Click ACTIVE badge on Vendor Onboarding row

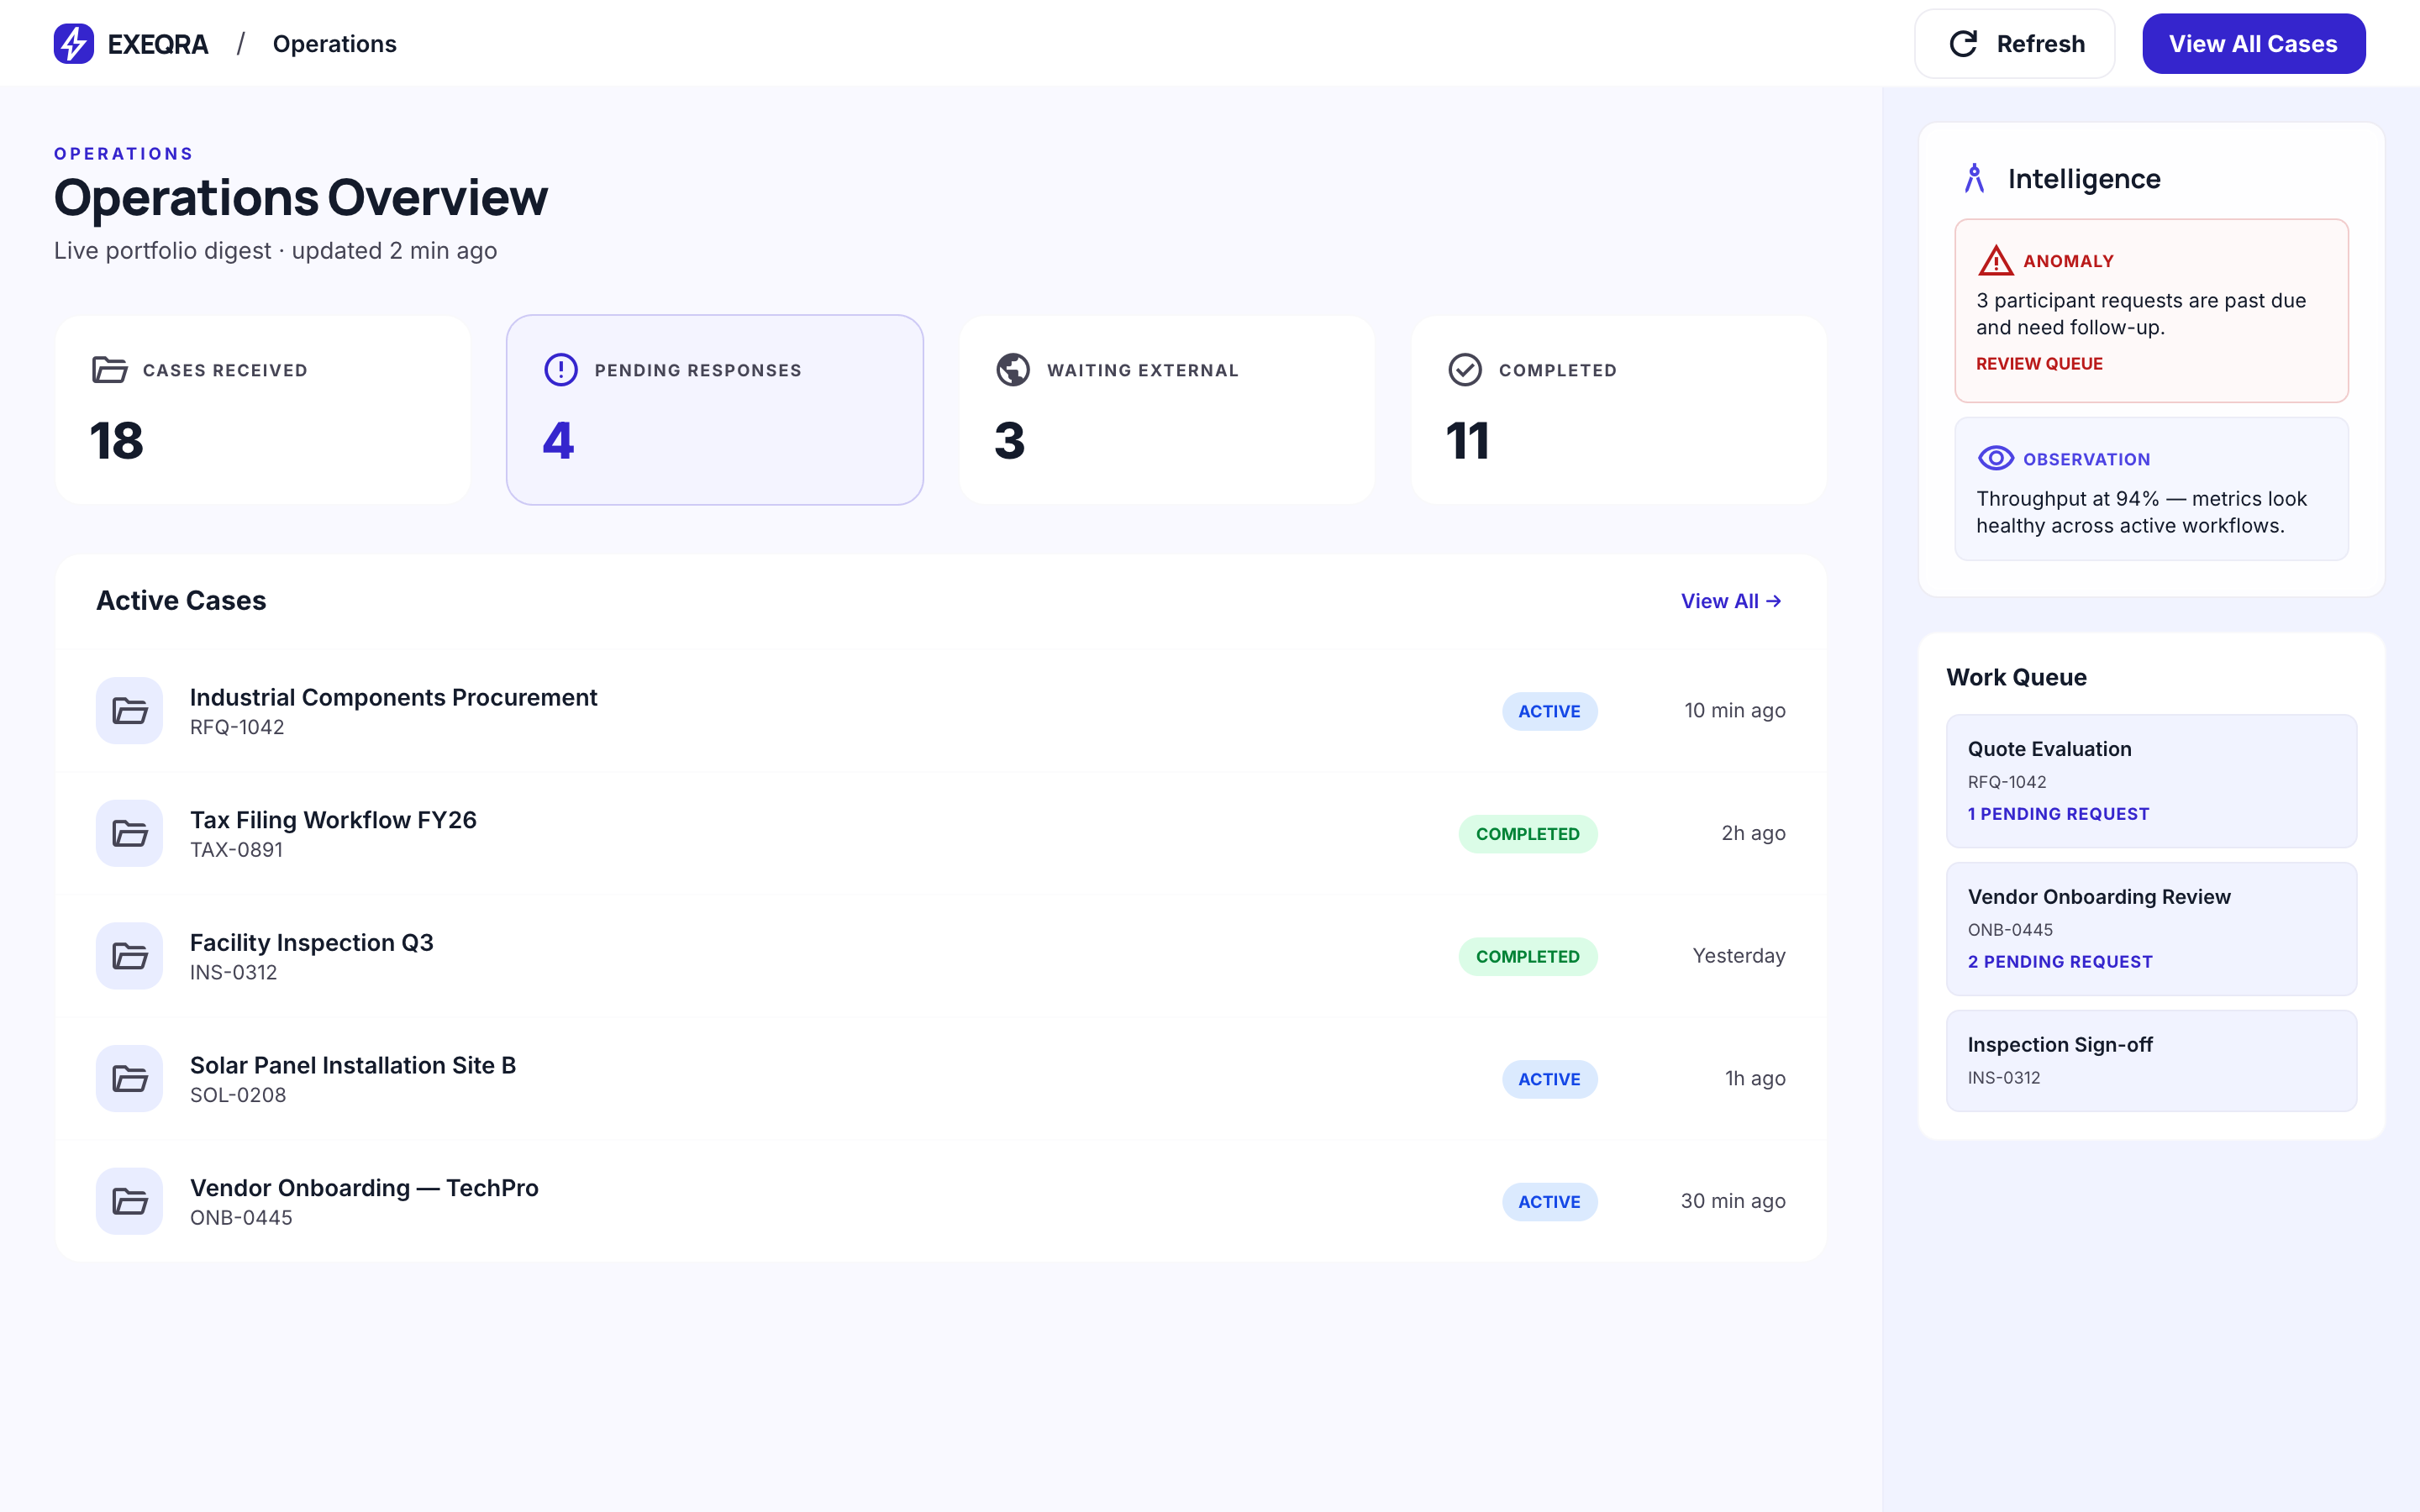pyautogui.click(x=1549, y=1202)
